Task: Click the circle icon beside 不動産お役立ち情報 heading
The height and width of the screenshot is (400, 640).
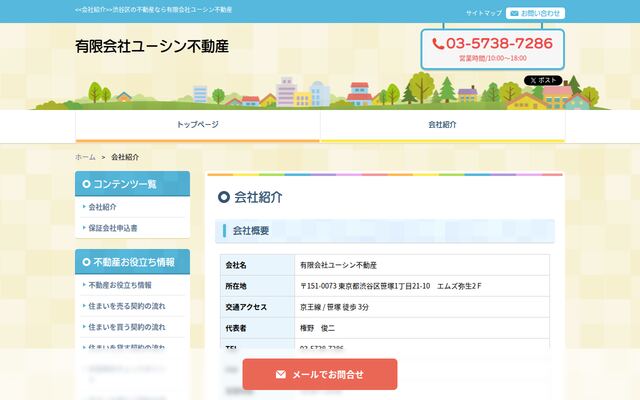Action: point(86,262)
